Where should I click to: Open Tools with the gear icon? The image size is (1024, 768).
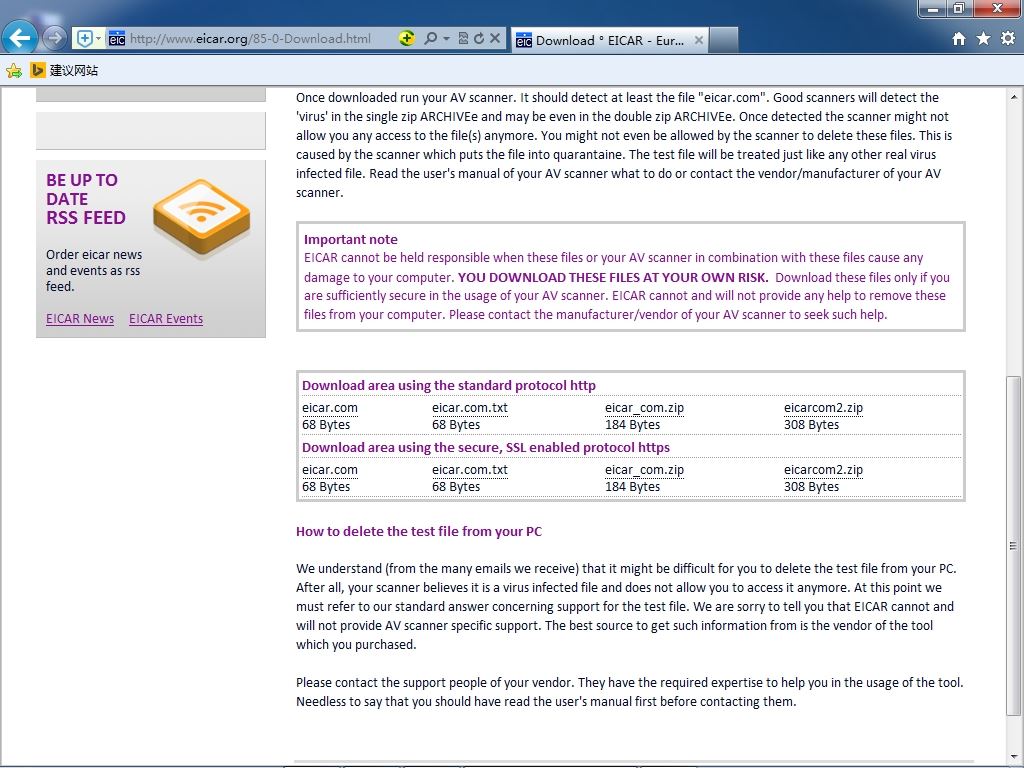[x=1008, y=39]
